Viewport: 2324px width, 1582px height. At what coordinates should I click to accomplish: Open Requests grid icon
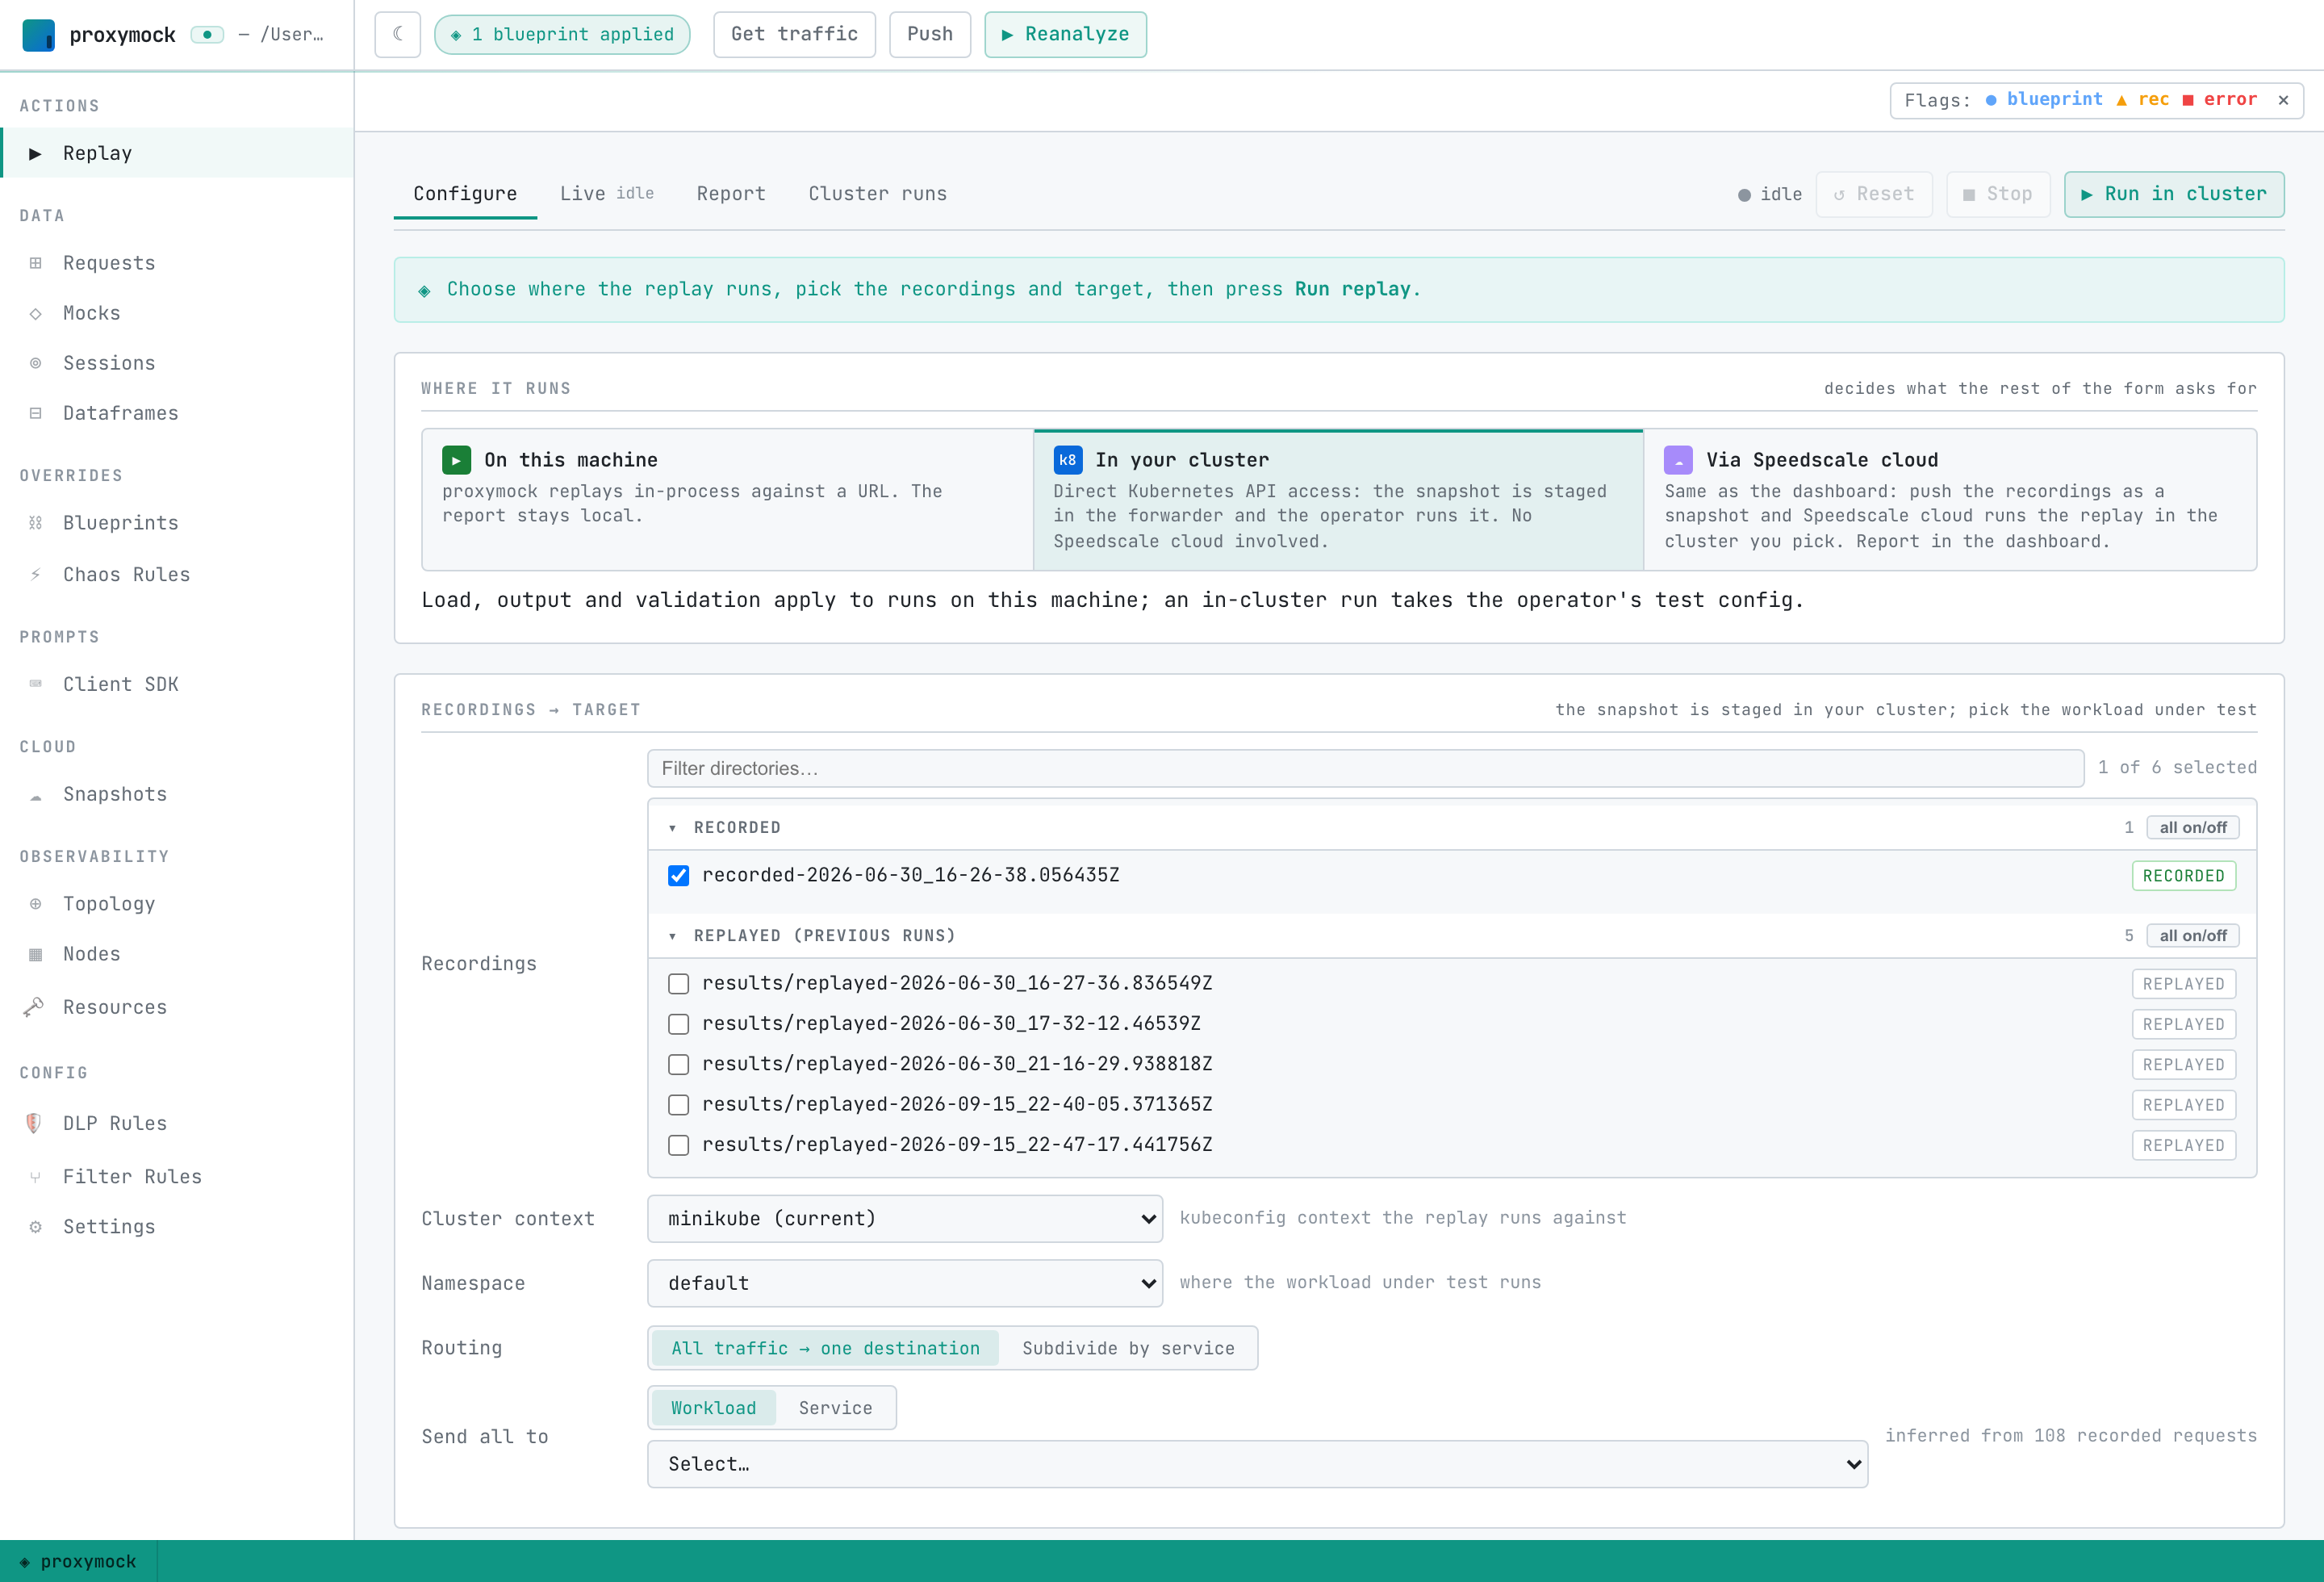pyautogui.click(x=36, y=263)
